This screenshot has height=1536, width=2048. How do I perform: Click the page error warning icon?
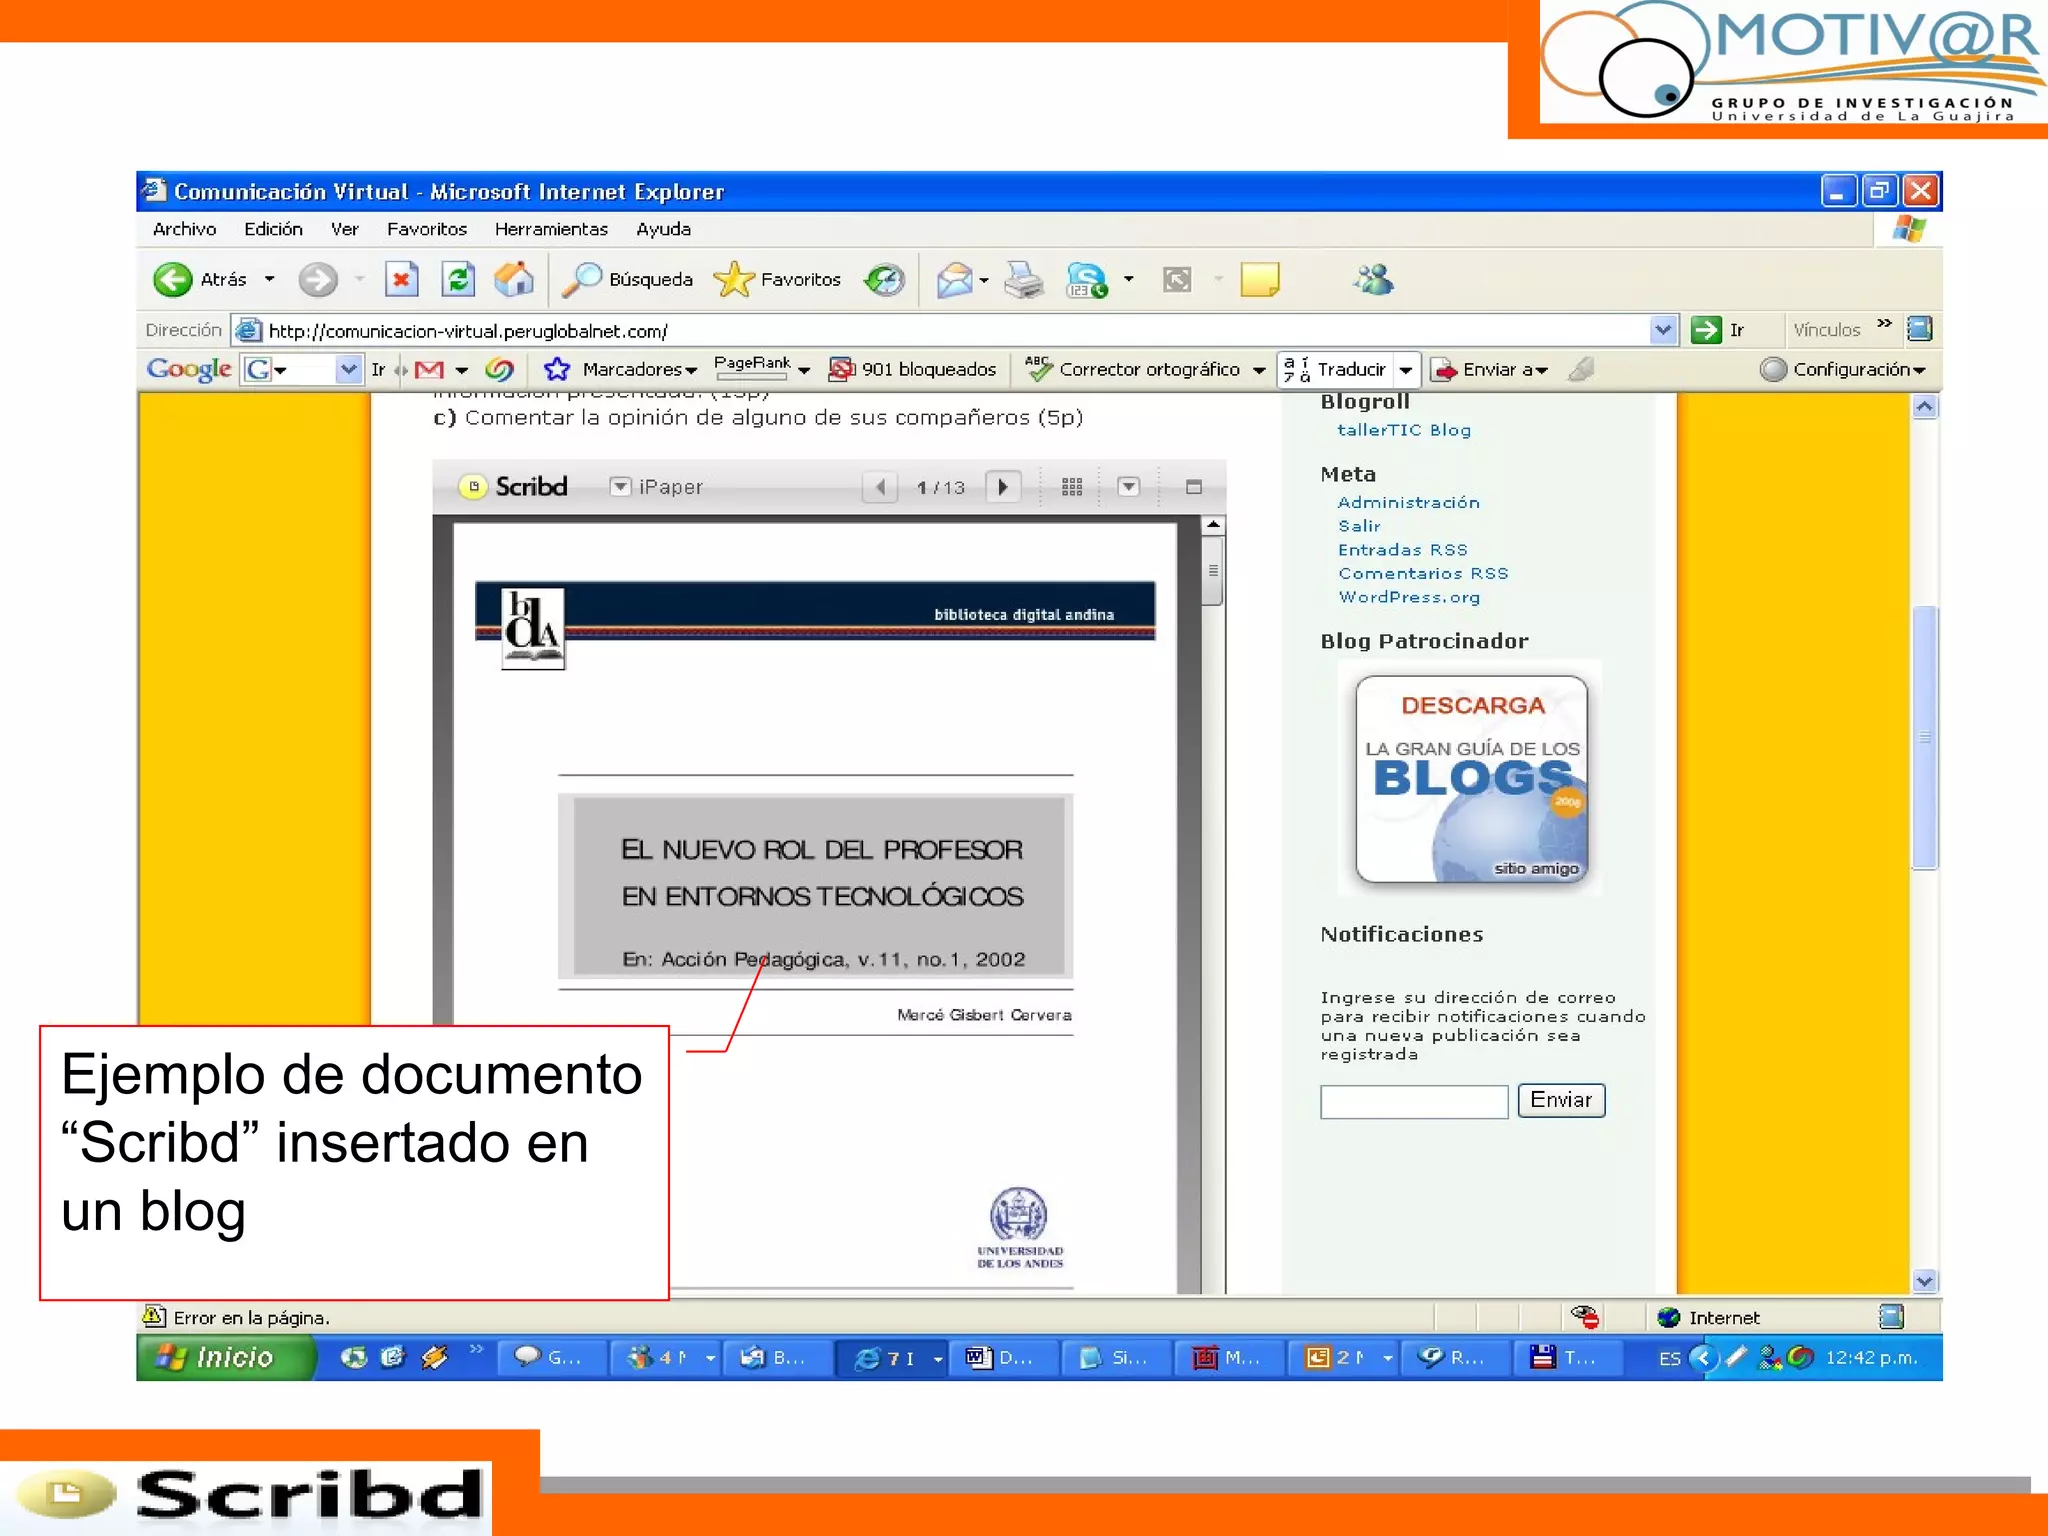[x=154, y=1317]
